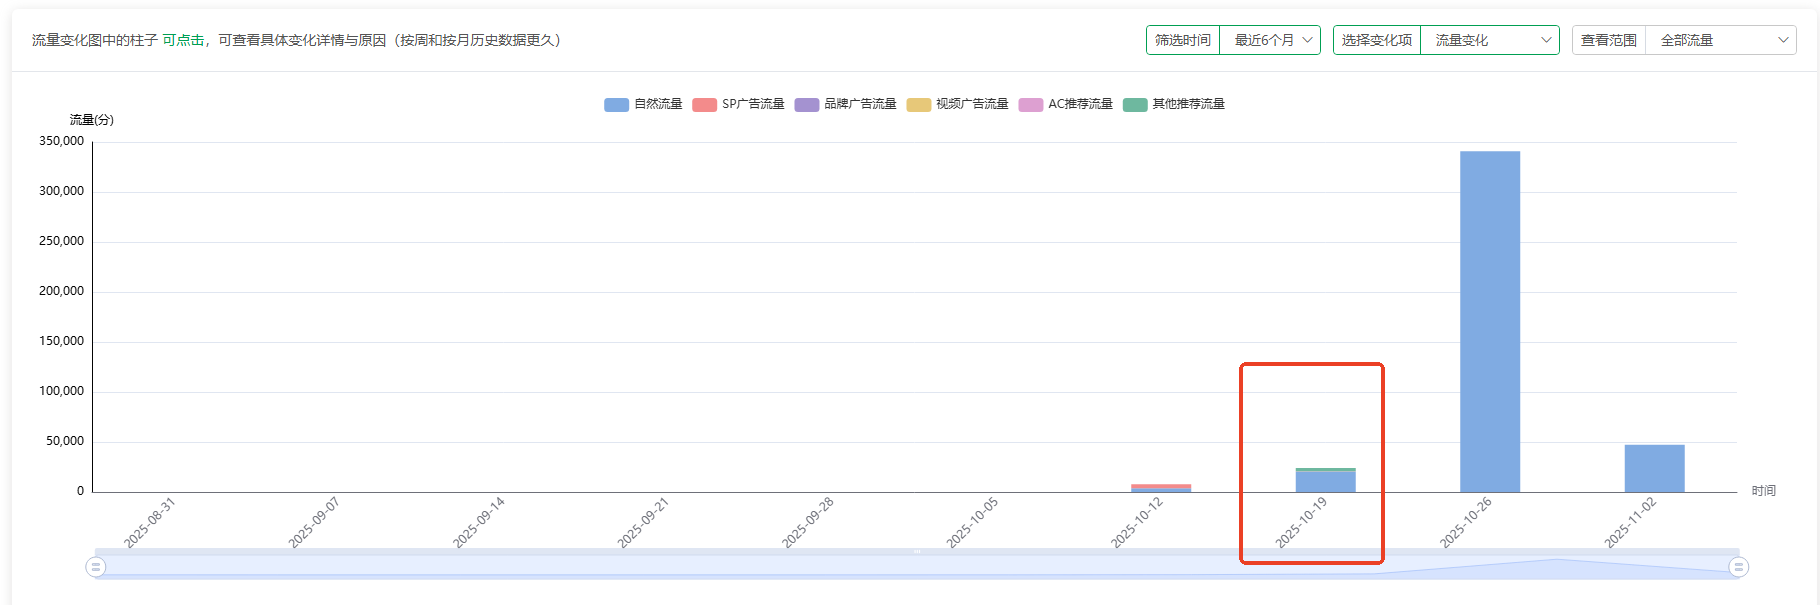Screen dimensions: 1820x605
Task: Click the right zoom slider handle
Action: pos(1739,567)
